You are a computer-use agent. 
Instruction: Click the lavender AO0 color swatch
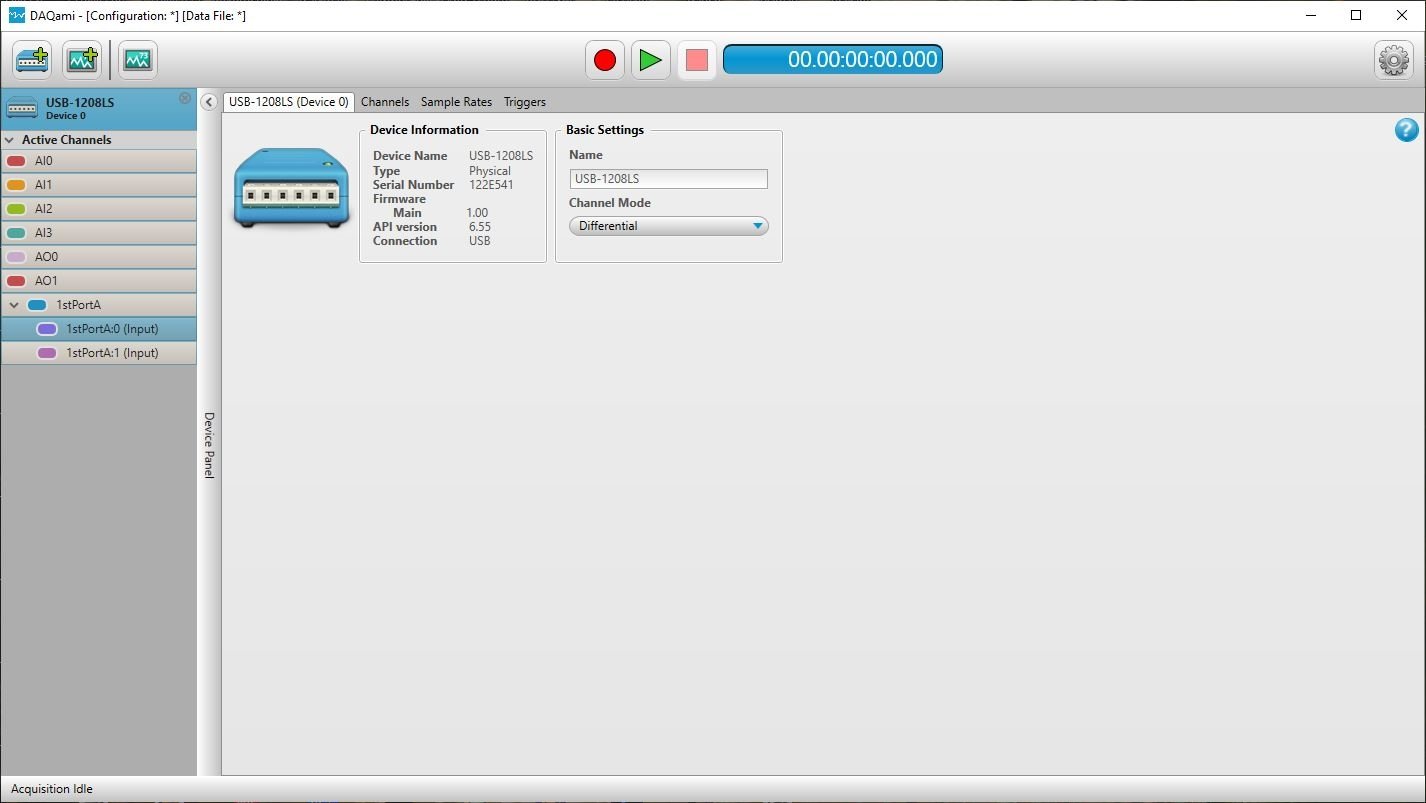click(16, 257)
